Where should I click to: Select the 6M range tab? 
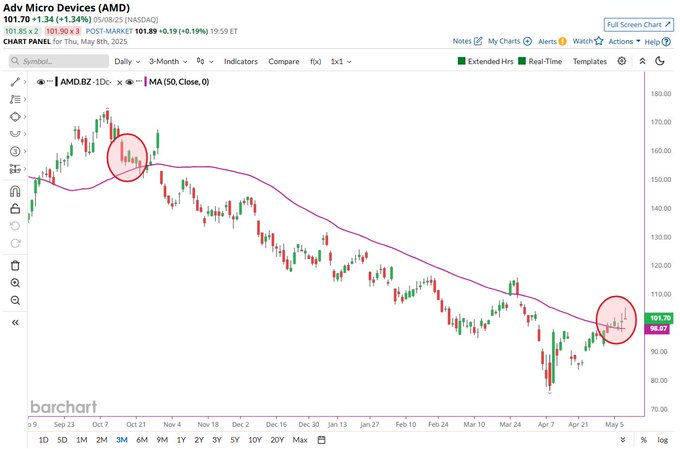pos(142,440)
